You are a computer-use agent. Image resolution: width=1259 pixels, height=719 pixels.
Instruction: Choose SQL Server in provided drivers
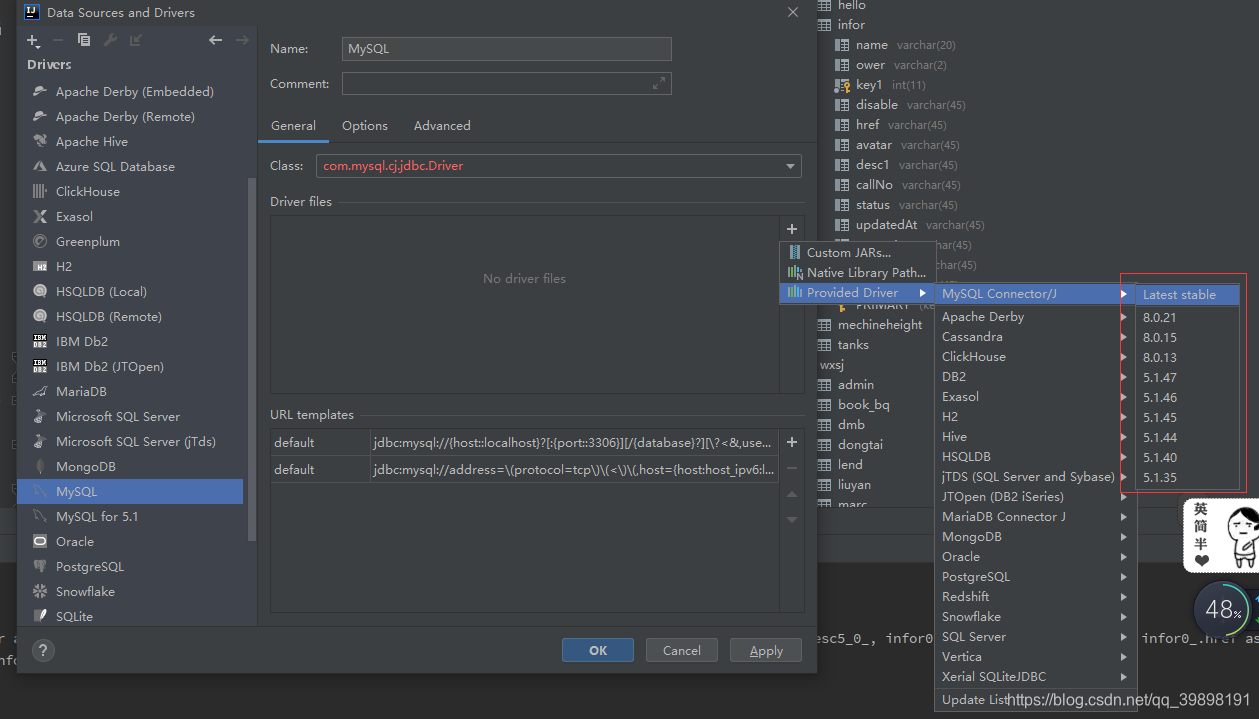pyautogui.click(x=1036, y=636)
